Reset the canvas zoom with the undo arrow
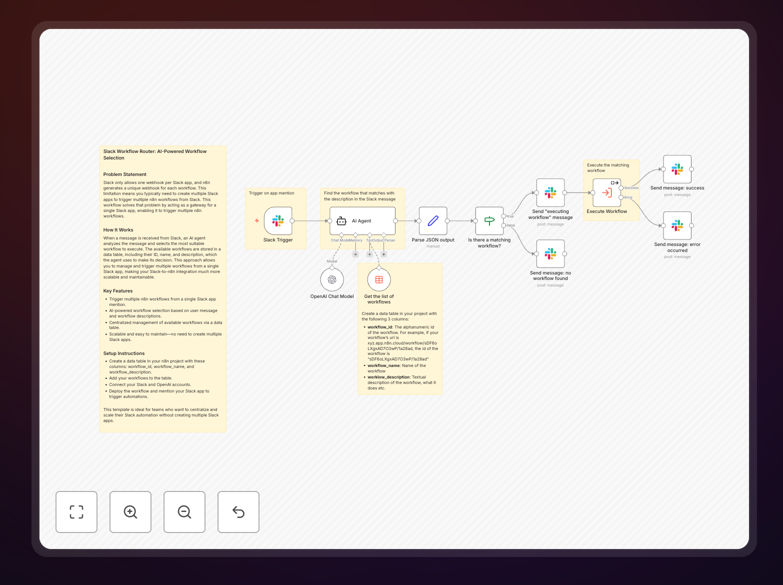 pos(238,512)
